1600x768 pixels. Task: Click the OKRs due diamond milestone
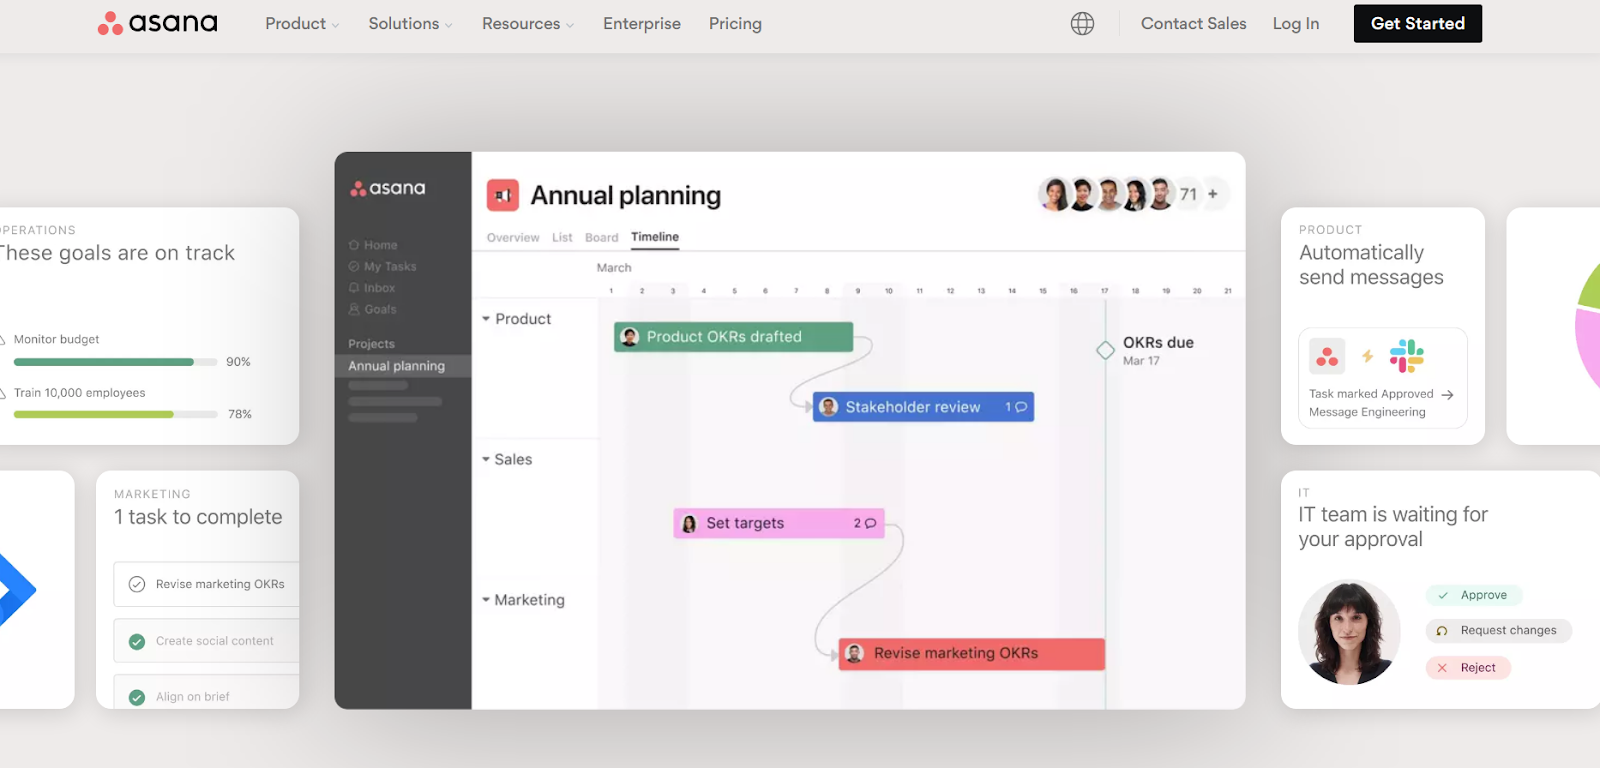tap(1105, 350)
